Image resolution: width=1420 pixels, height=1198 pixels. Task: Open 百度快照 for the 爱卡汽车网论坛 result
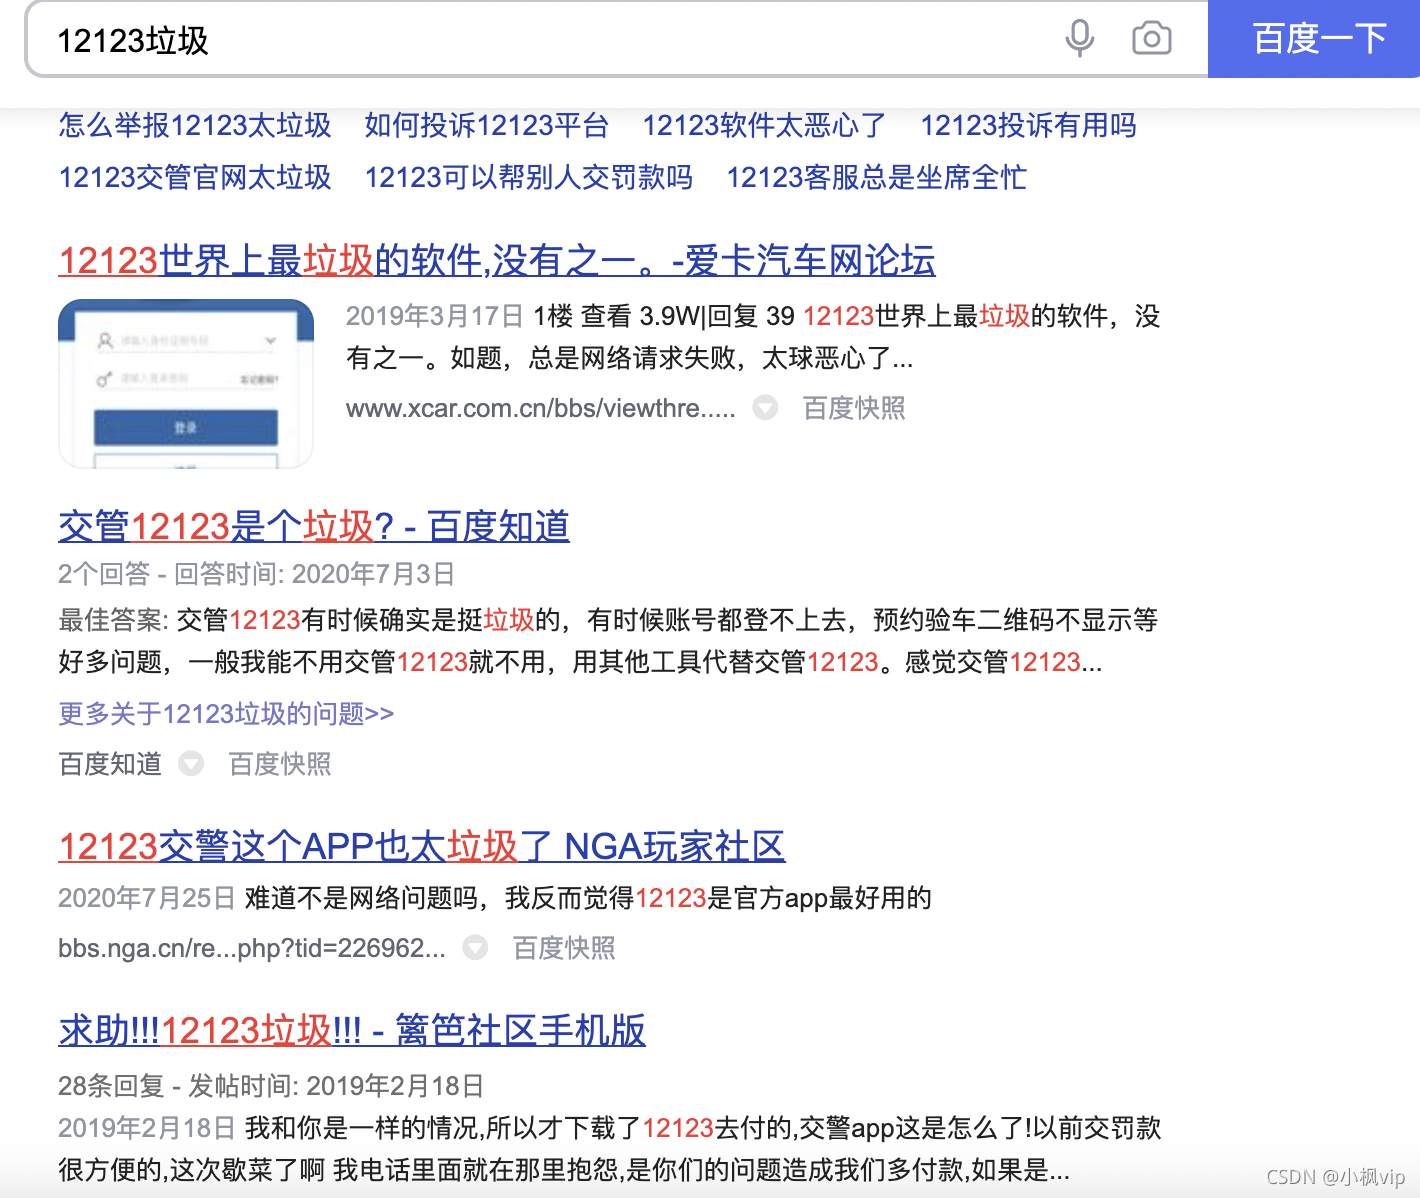(852, 408)
